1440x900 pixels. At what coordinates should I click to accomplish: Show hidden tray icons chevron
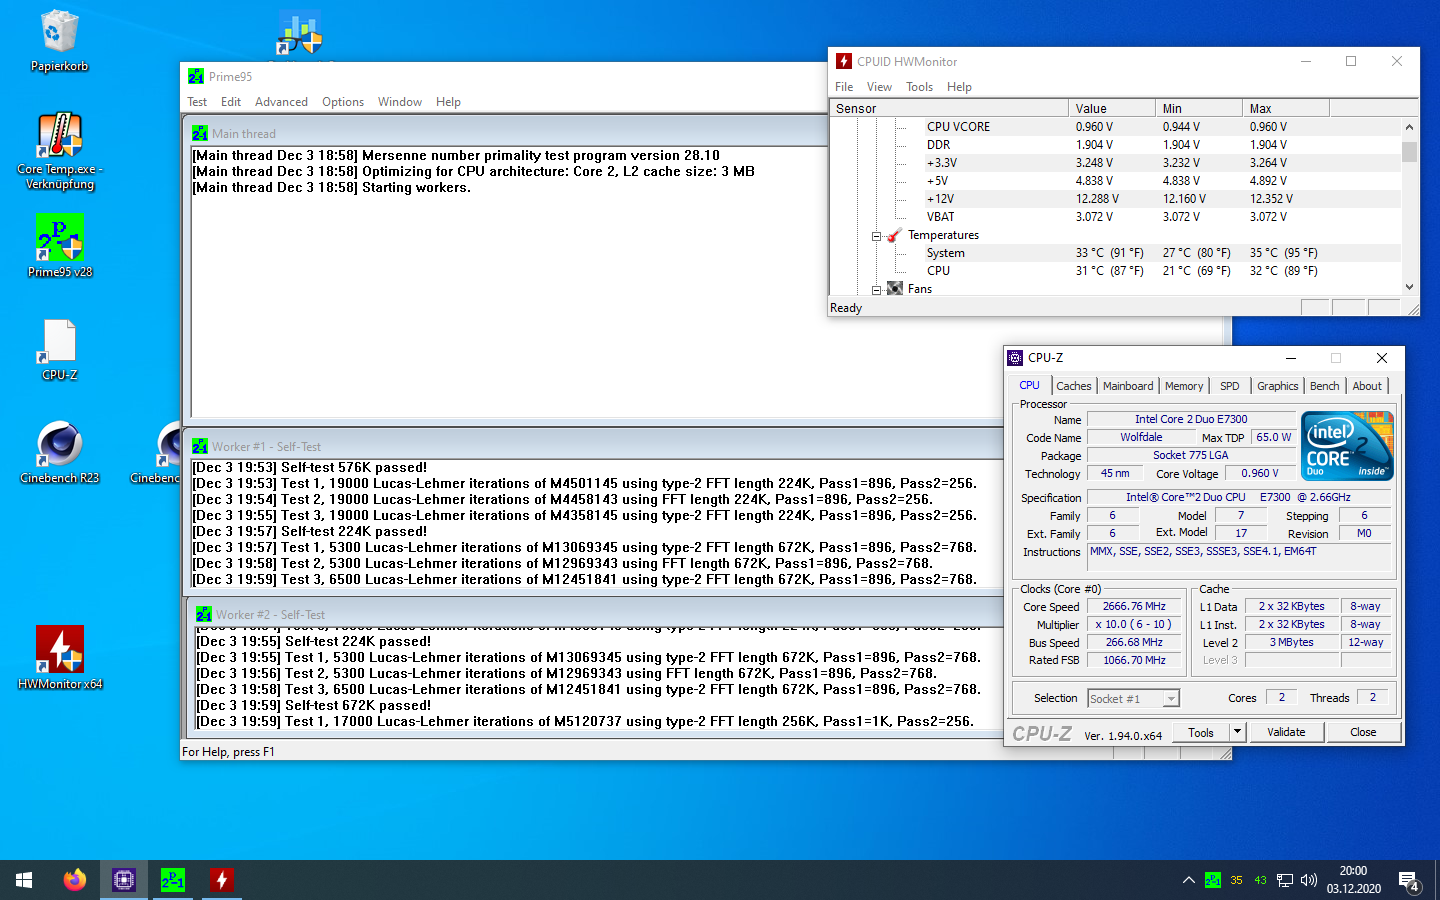(1188, 880)
